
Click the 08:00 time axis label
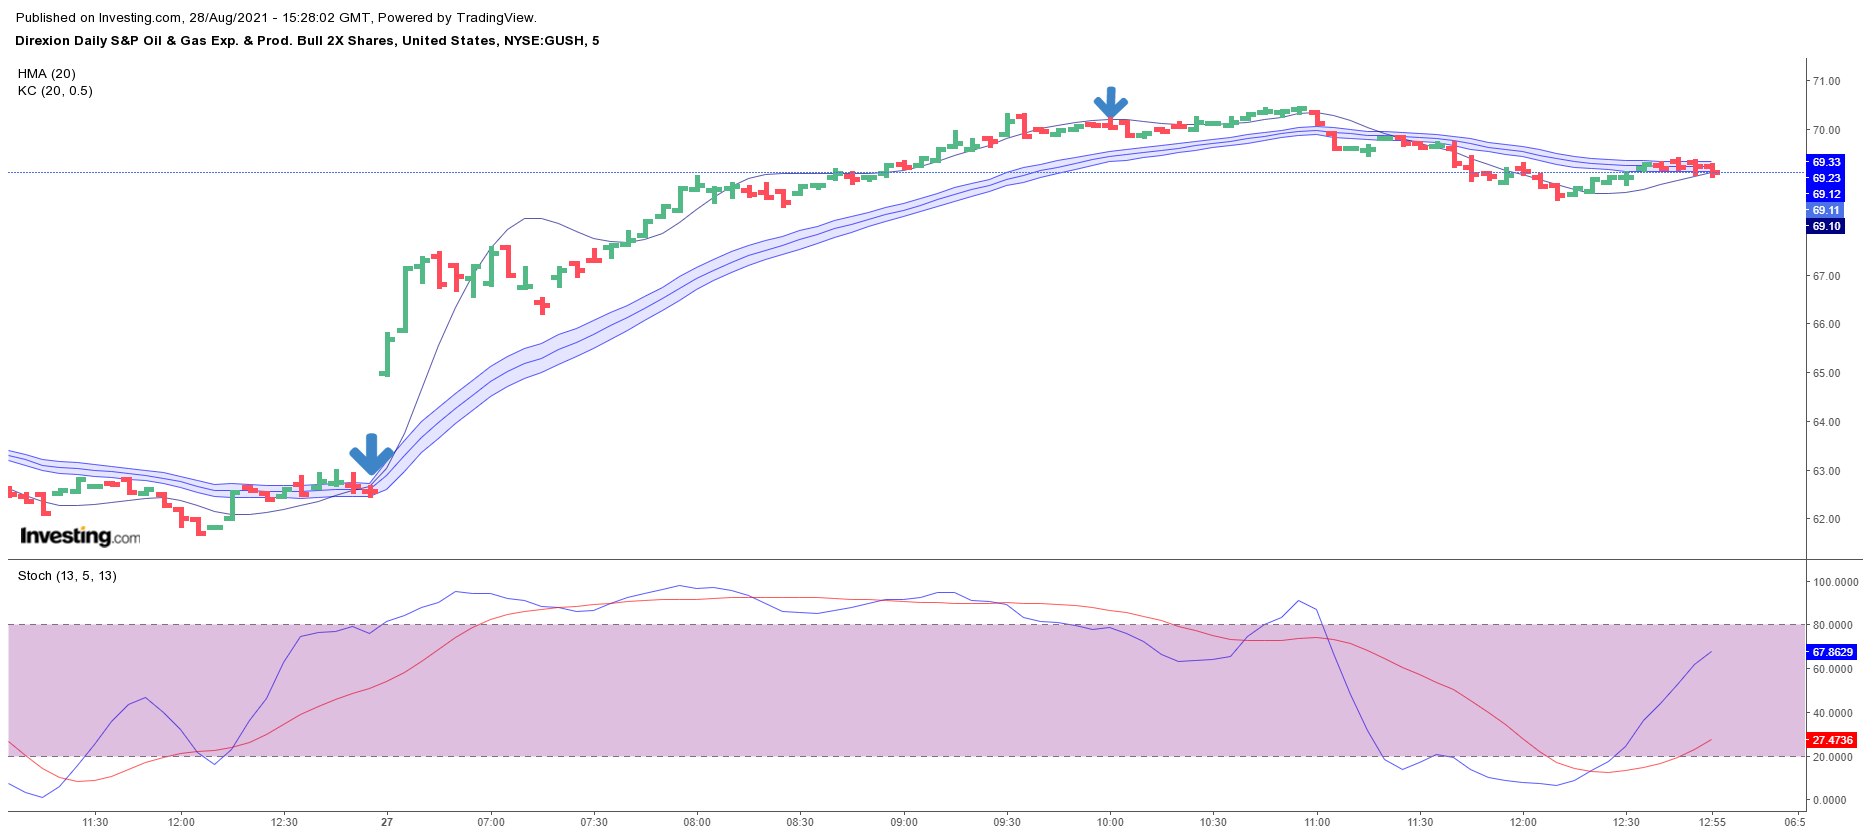[x=697, y=822]
